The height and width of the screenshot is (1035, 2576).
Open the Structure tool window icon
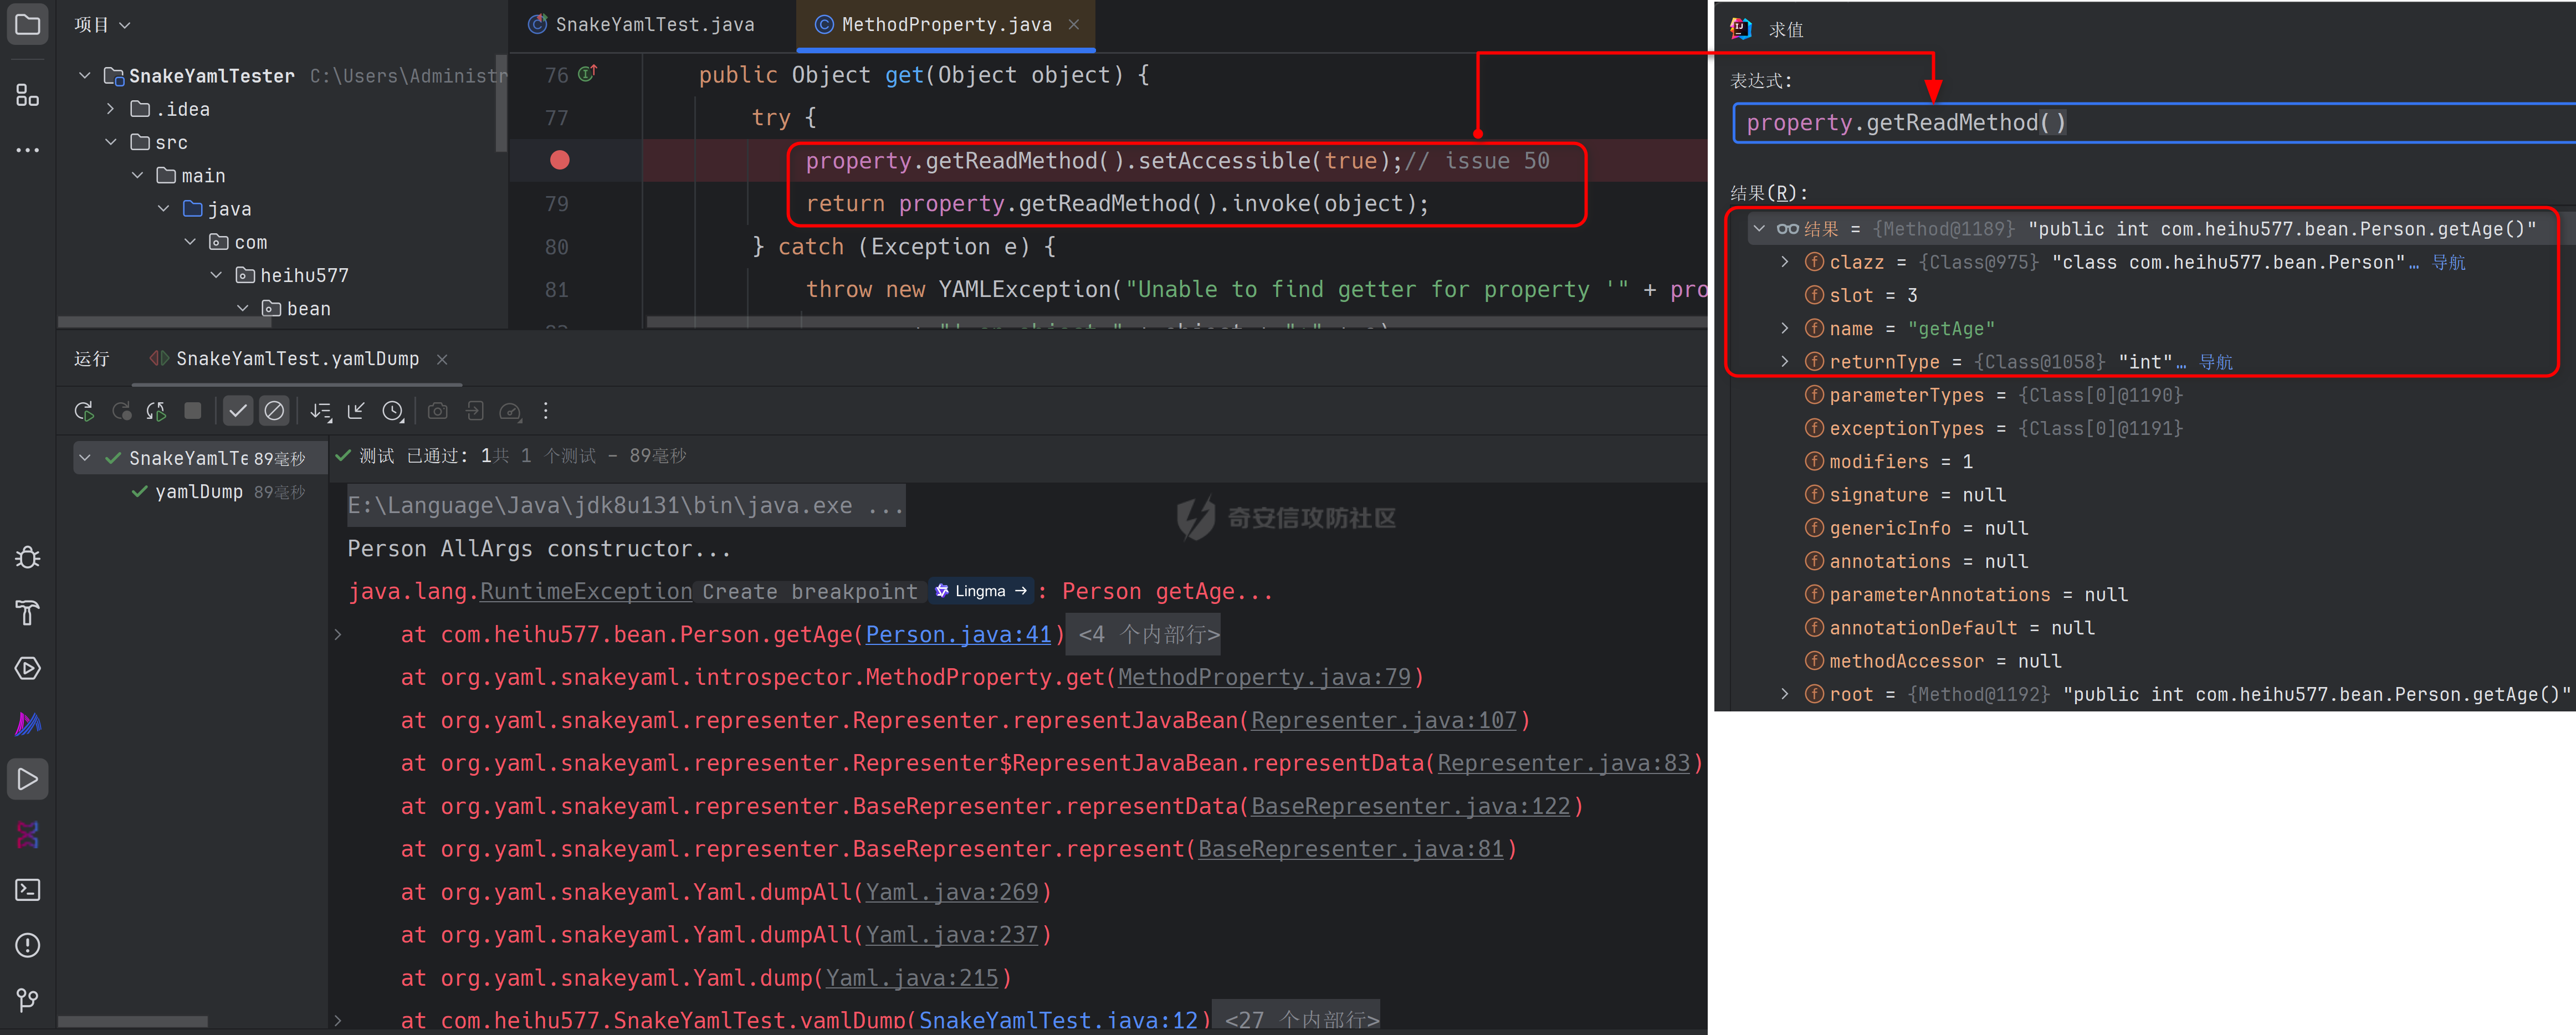point(28,95)
